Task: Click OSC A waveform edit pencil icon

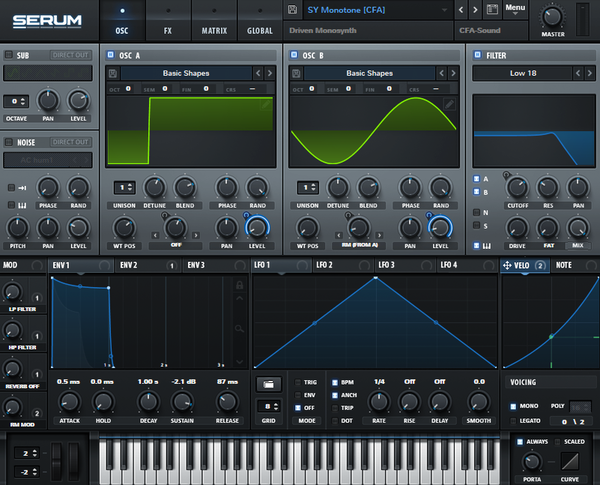Action: pos(266,104)
